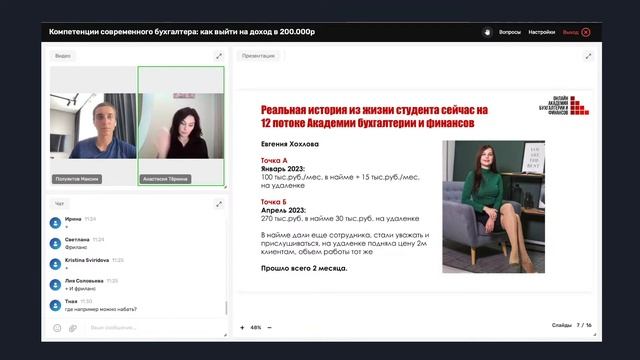Click the red Выход exit button
Viewport: 640px width, 360px height.
576,32
